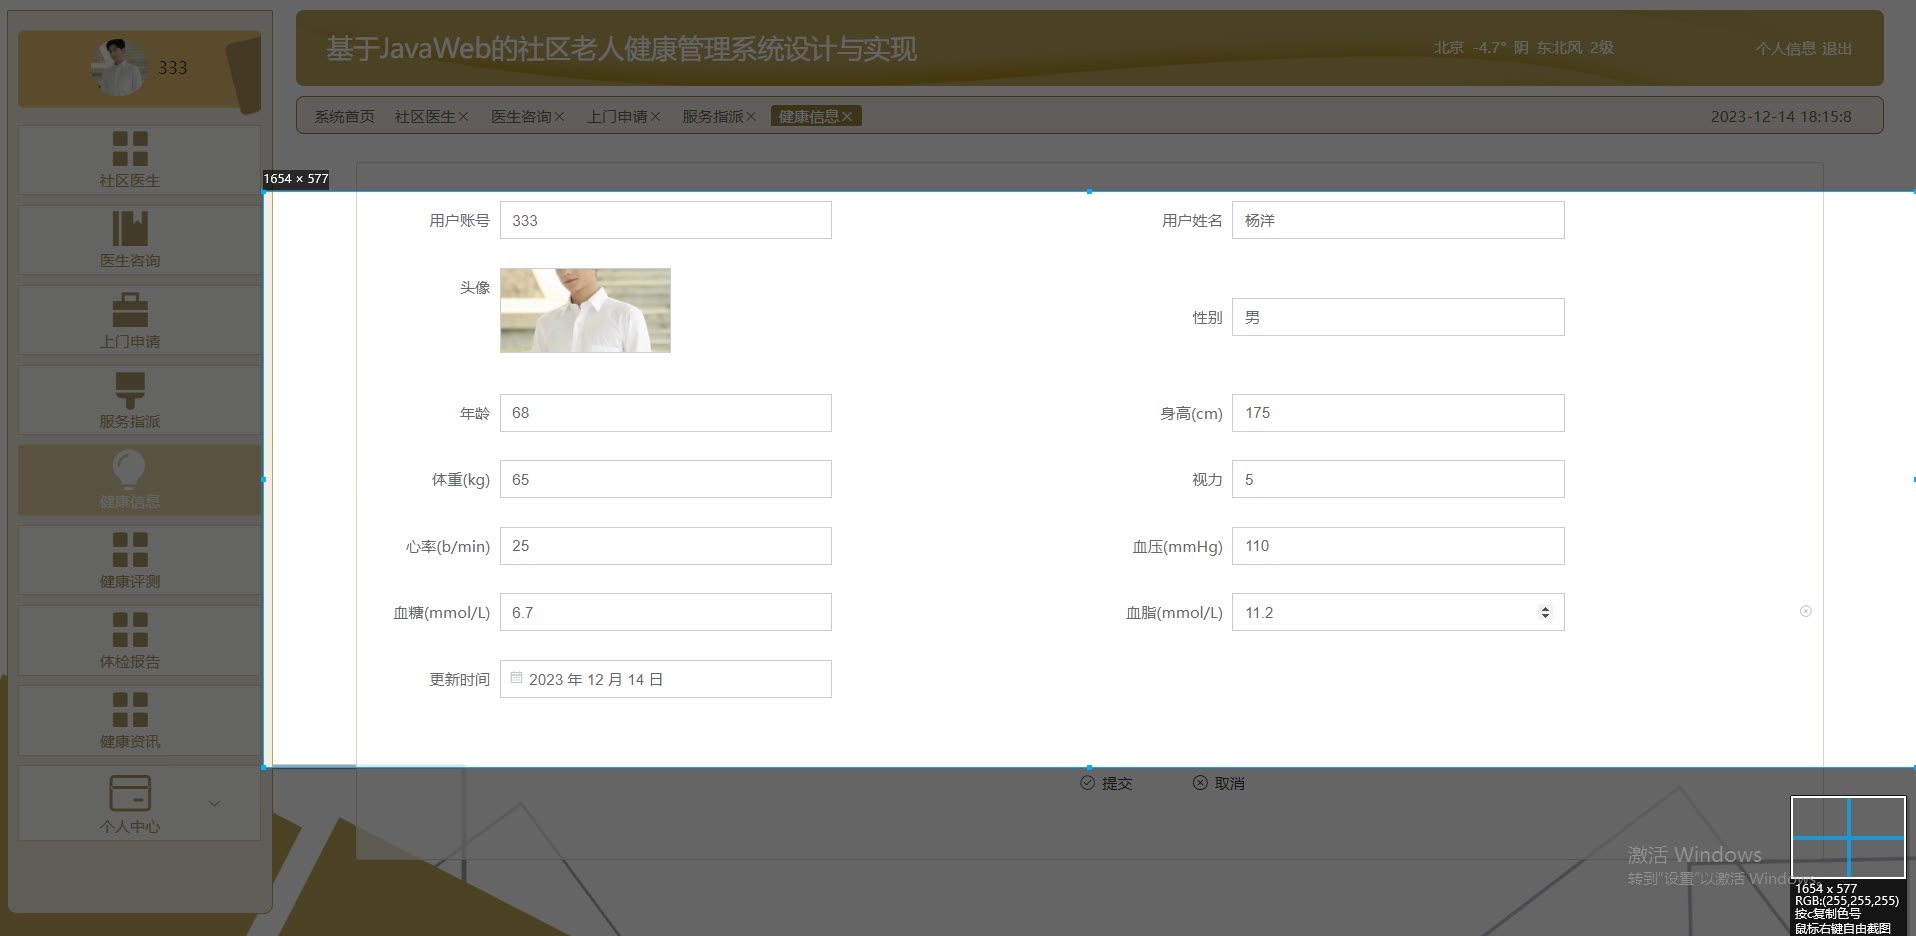Click 身高(cm) input field
The height and width of the screenshot is (936, 1916).
click(x=1398, y=413)
